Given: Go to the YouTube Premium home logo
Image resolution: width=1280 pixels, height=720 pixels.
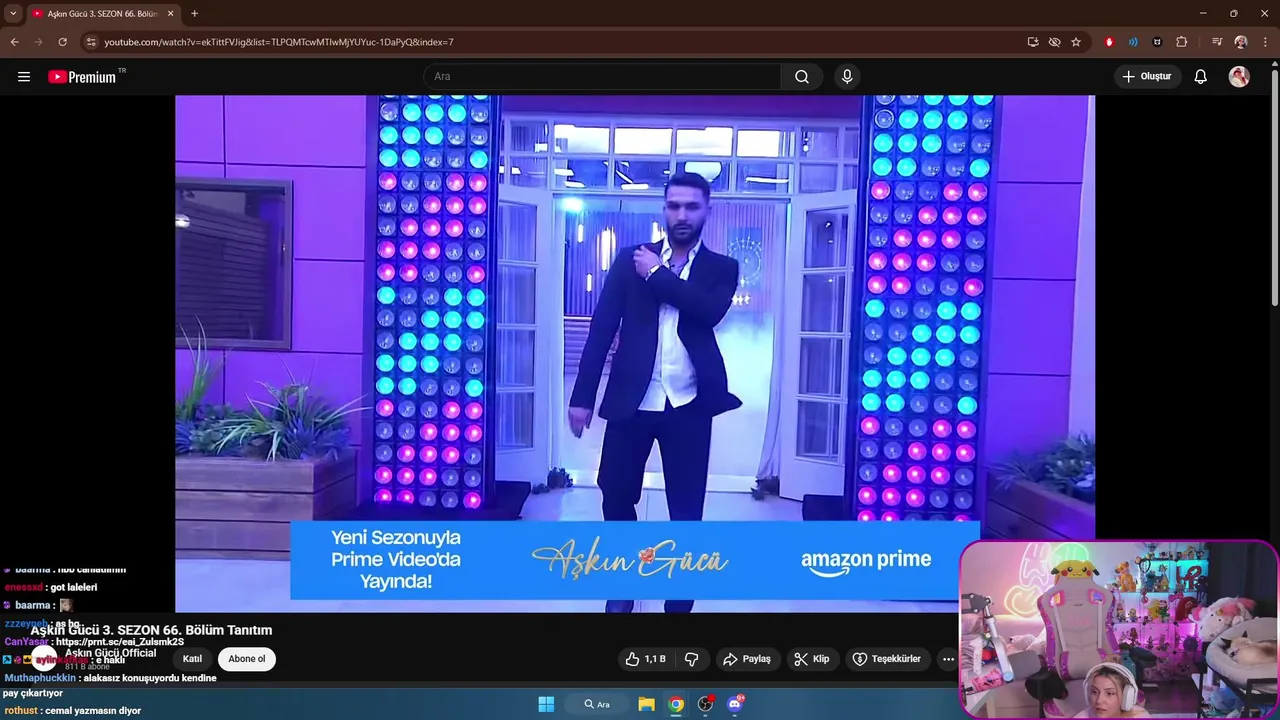Looking at the screenshot, I should coord(82,77).
